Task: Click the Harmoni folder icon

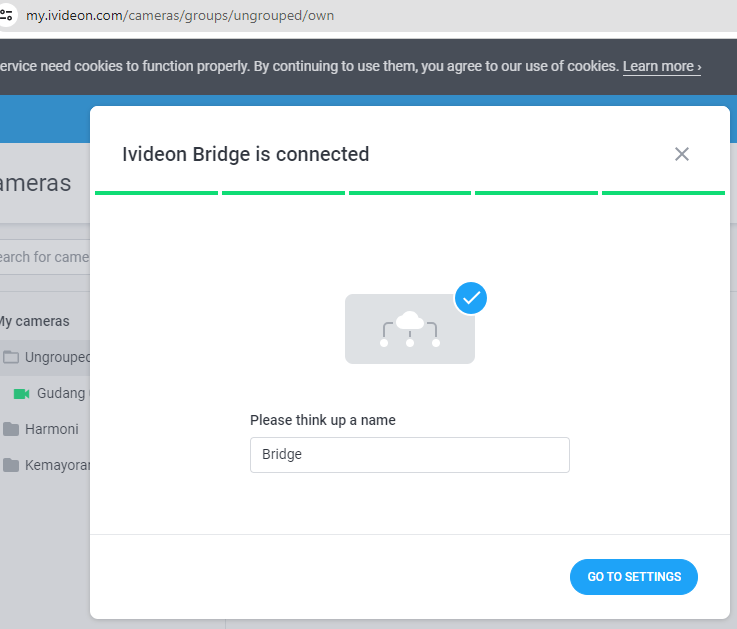Action: click(x=11, y=429)
